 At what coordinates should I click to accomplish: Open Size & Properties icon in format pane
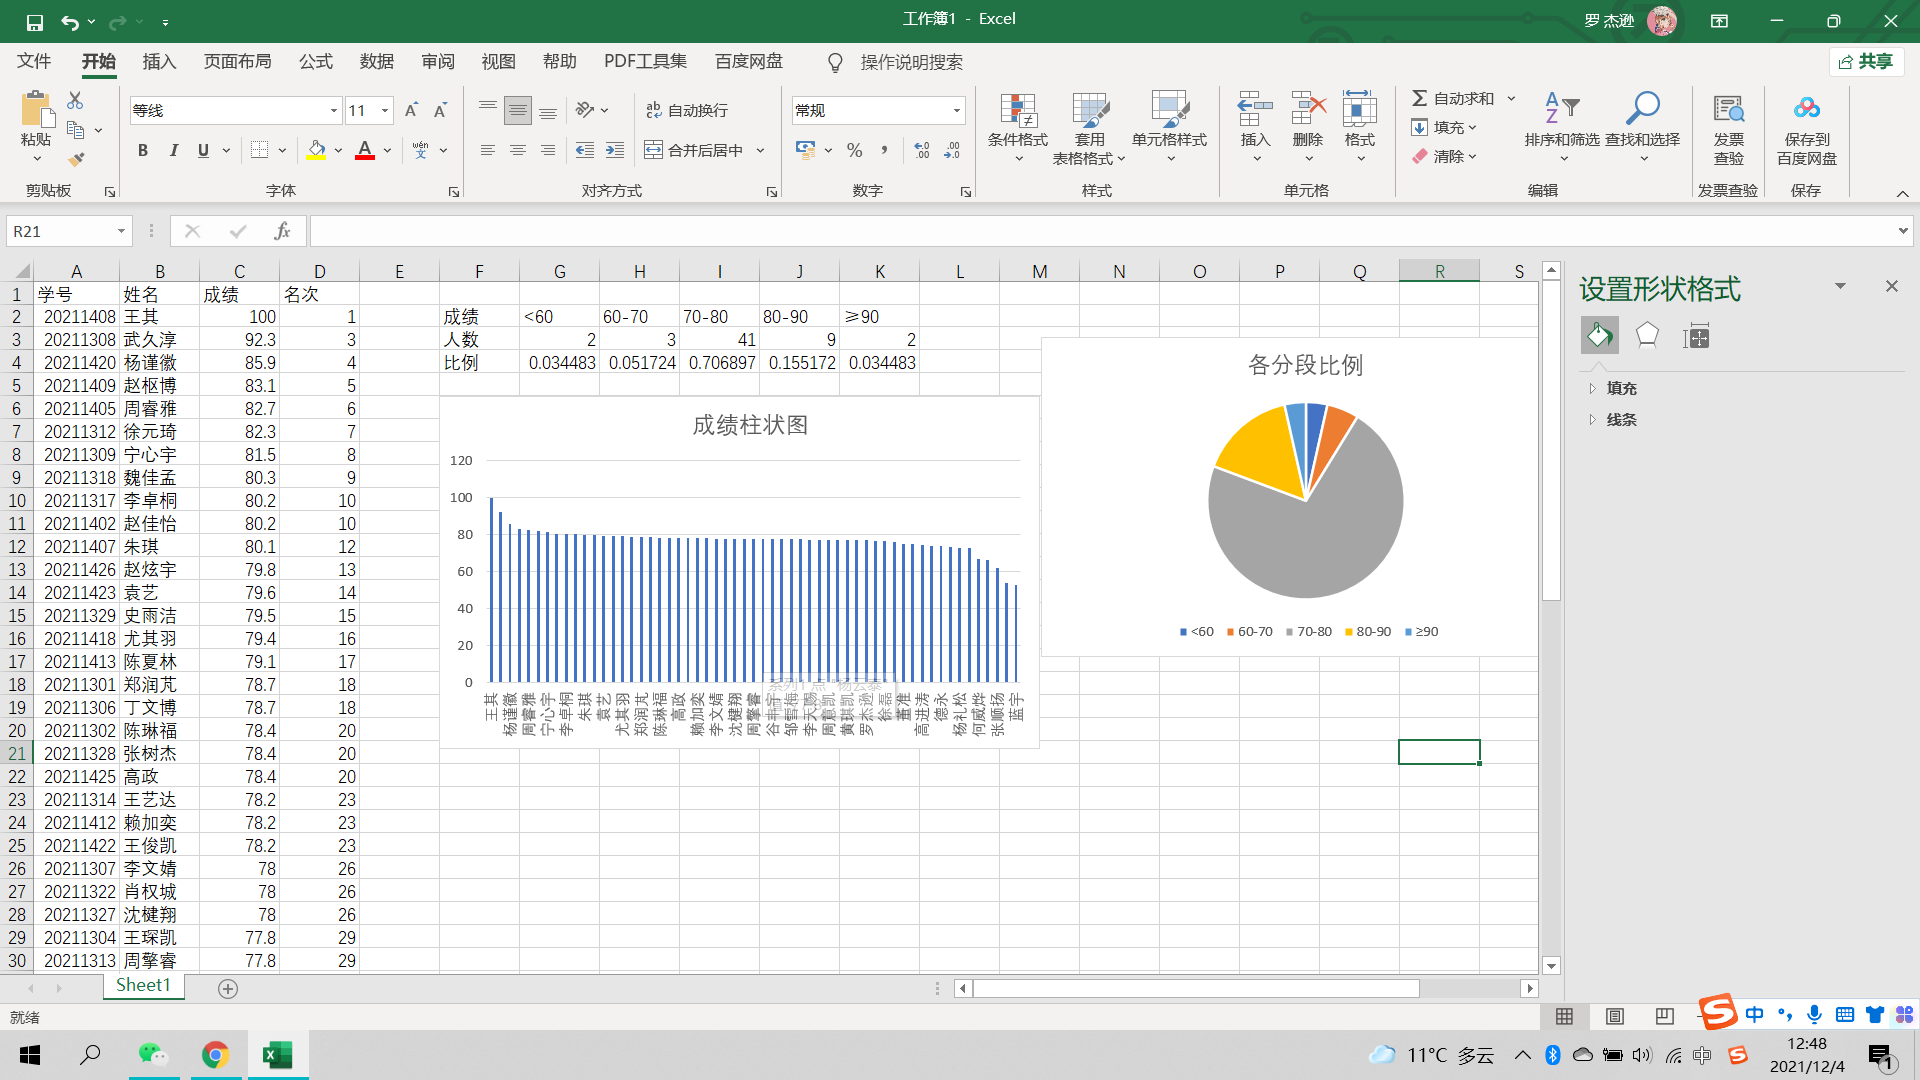pyautogui.click(x=1697, y=336)
